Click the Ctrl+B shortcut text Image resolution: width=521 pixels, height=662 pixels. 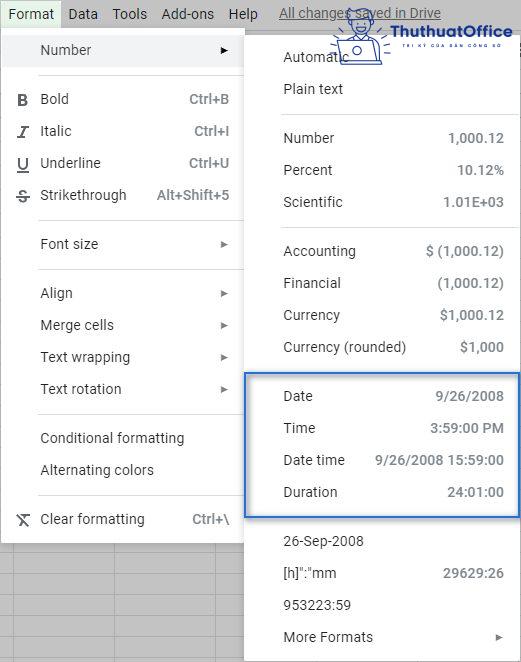[209, 100]
